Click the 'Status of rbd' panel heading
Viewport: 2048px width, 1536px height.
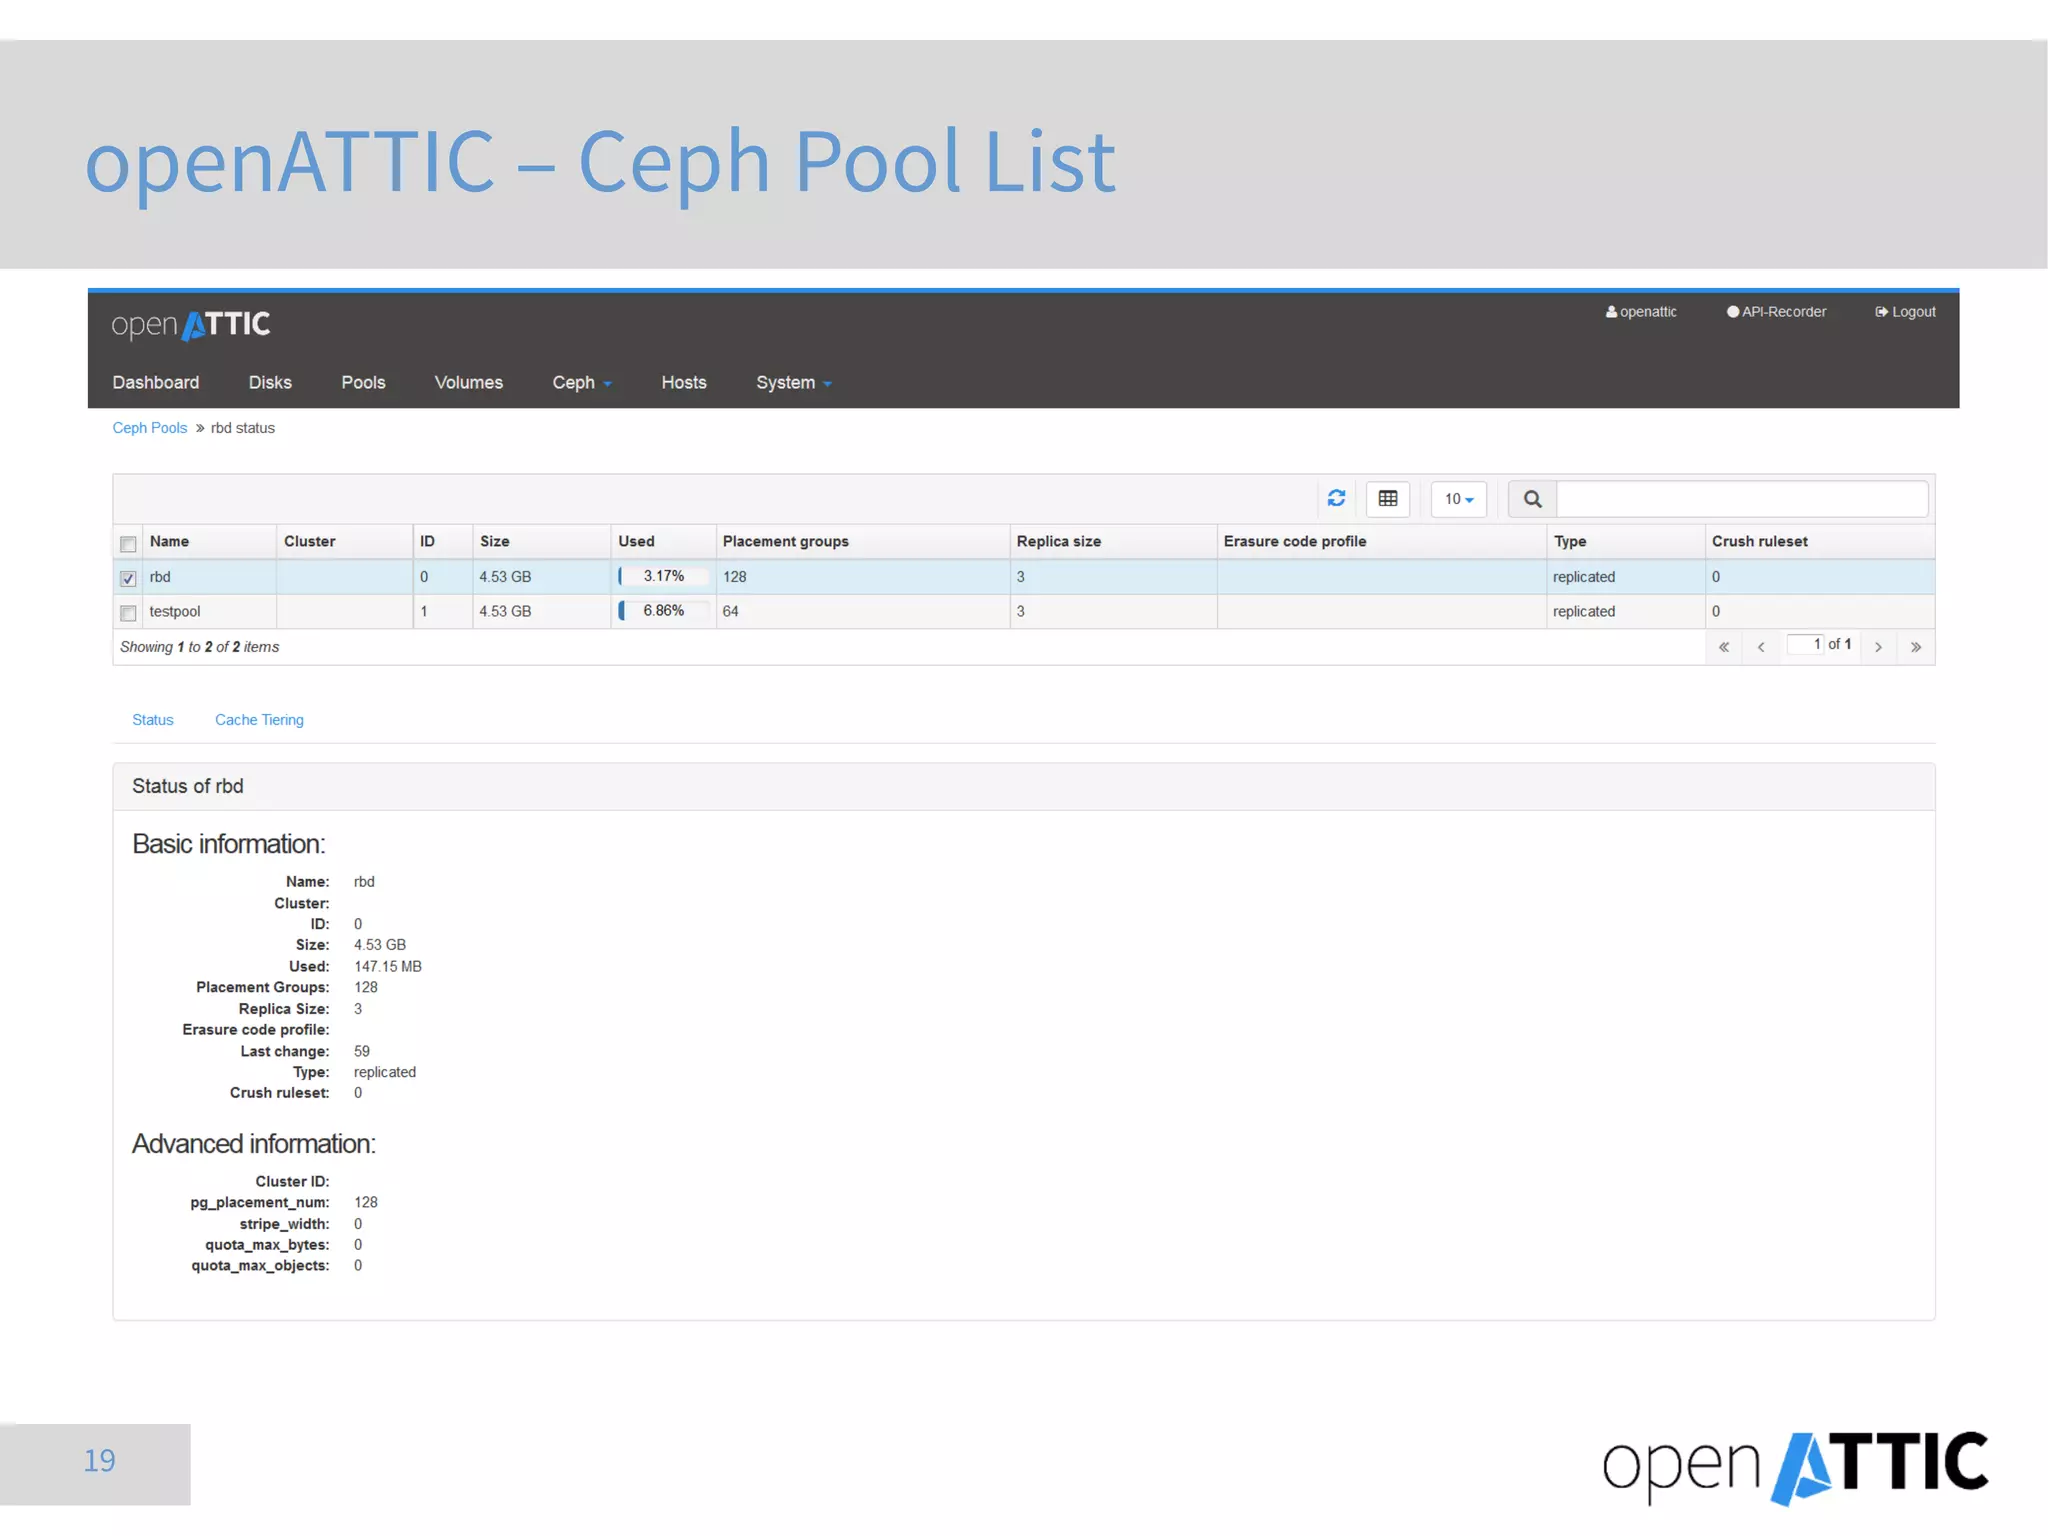coord(188,786)
